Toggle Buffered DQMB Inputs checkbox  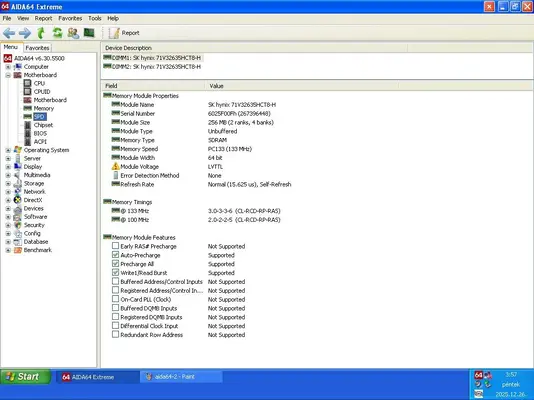point(115,308)
